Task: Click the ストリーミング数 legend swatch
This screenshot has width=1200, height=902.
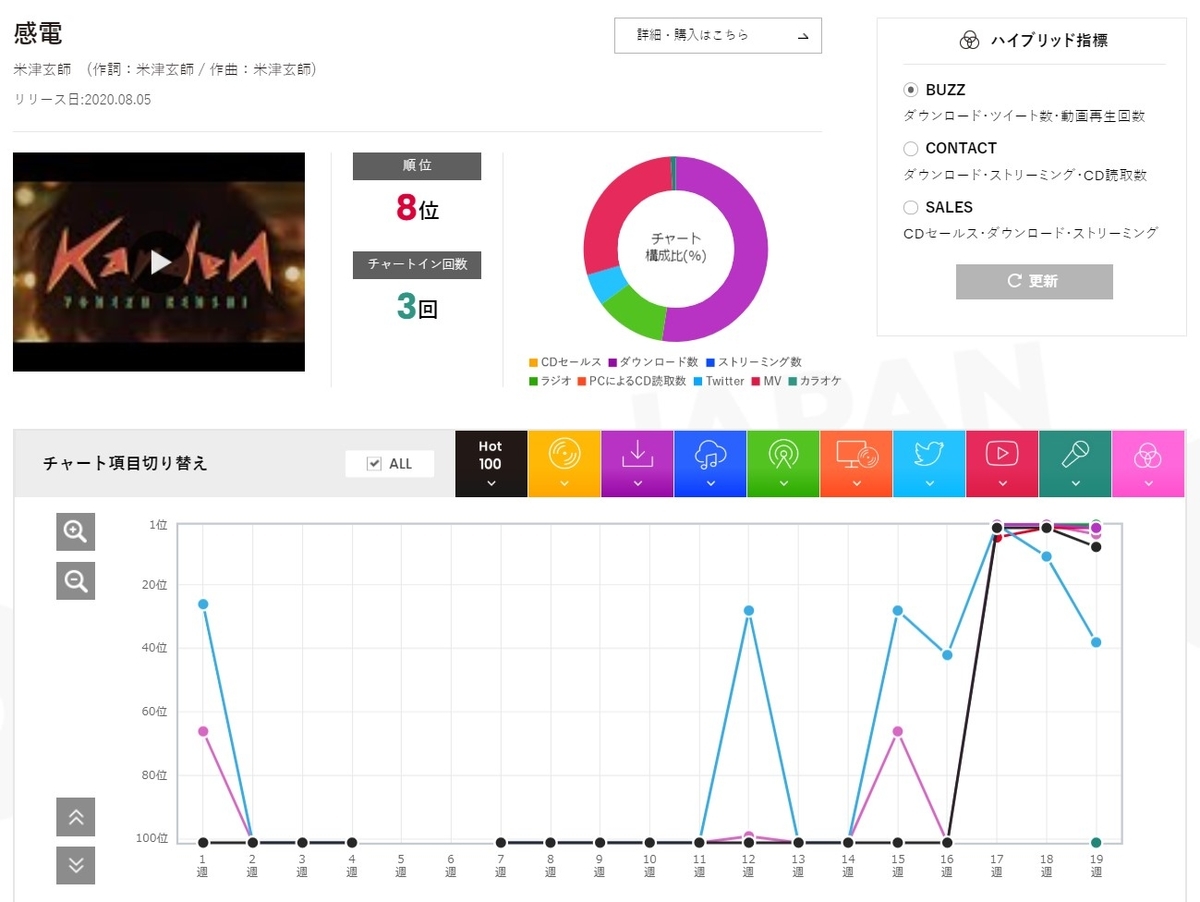Action: click(709, 362)
